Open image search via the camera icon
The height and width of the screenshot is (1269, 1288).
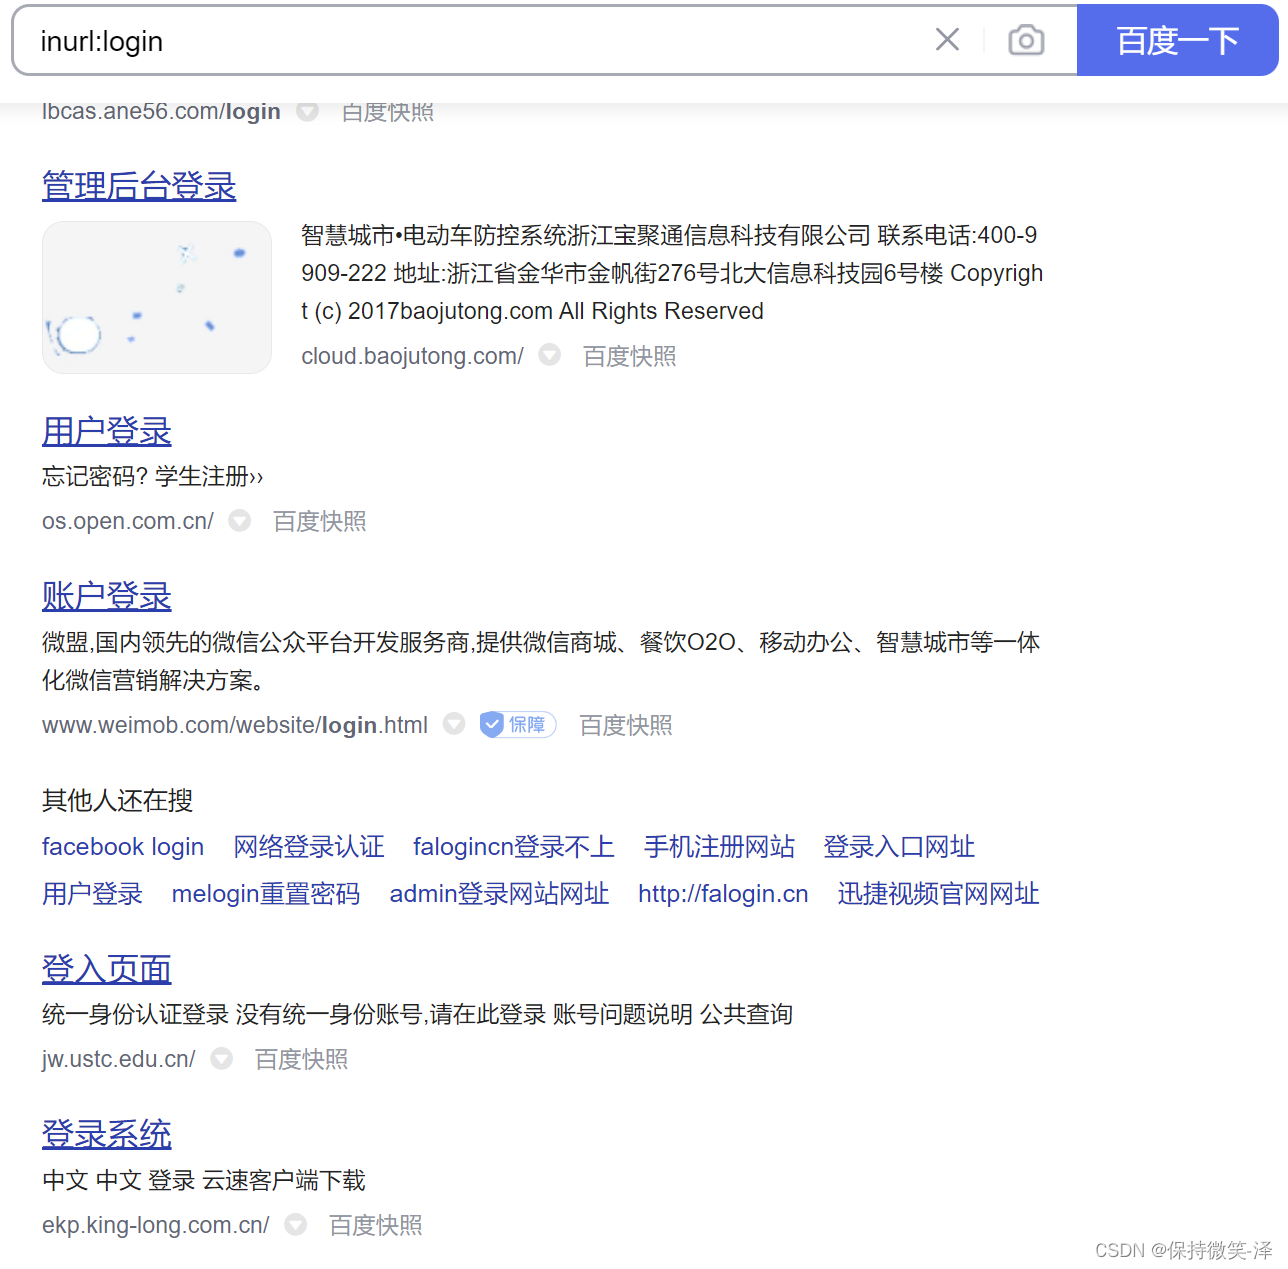[1026, 40]
